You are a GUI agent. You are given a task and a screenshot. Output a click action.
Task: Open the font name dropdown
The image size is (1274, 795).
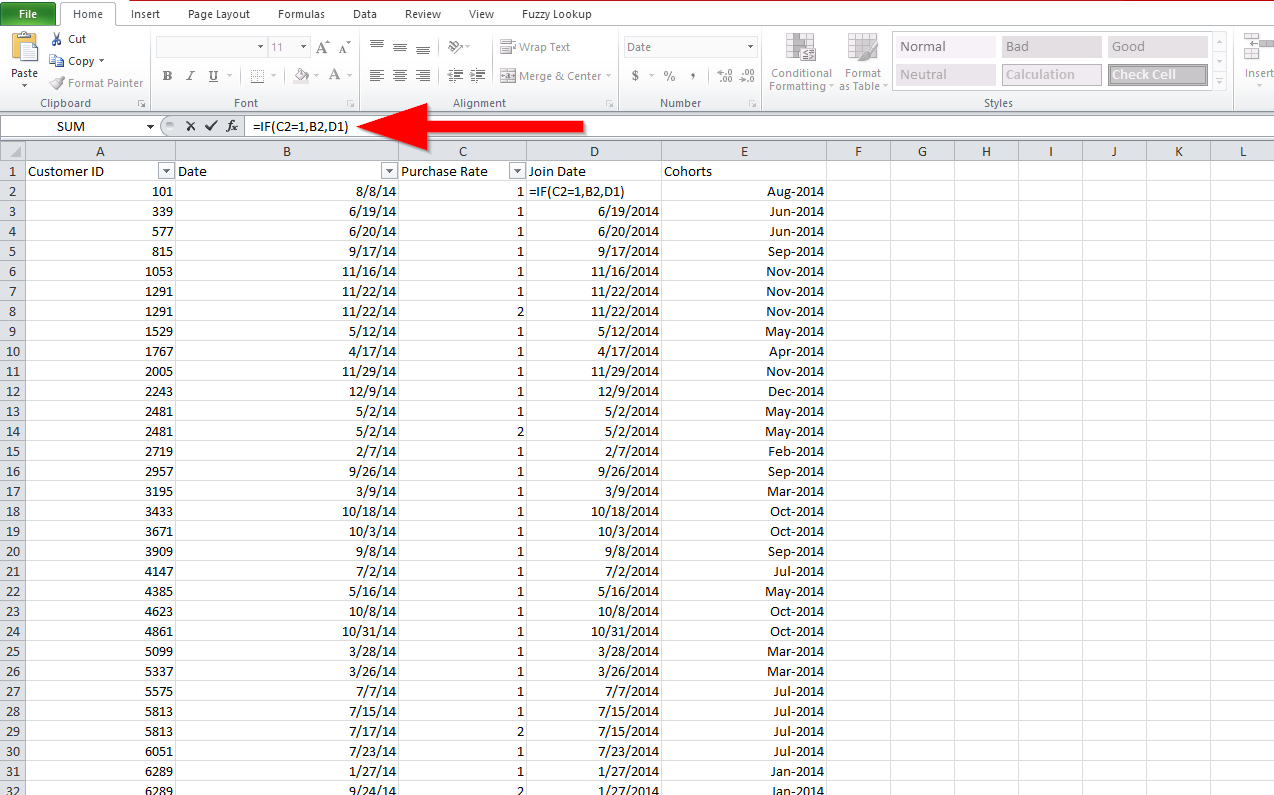pos(260,47)
